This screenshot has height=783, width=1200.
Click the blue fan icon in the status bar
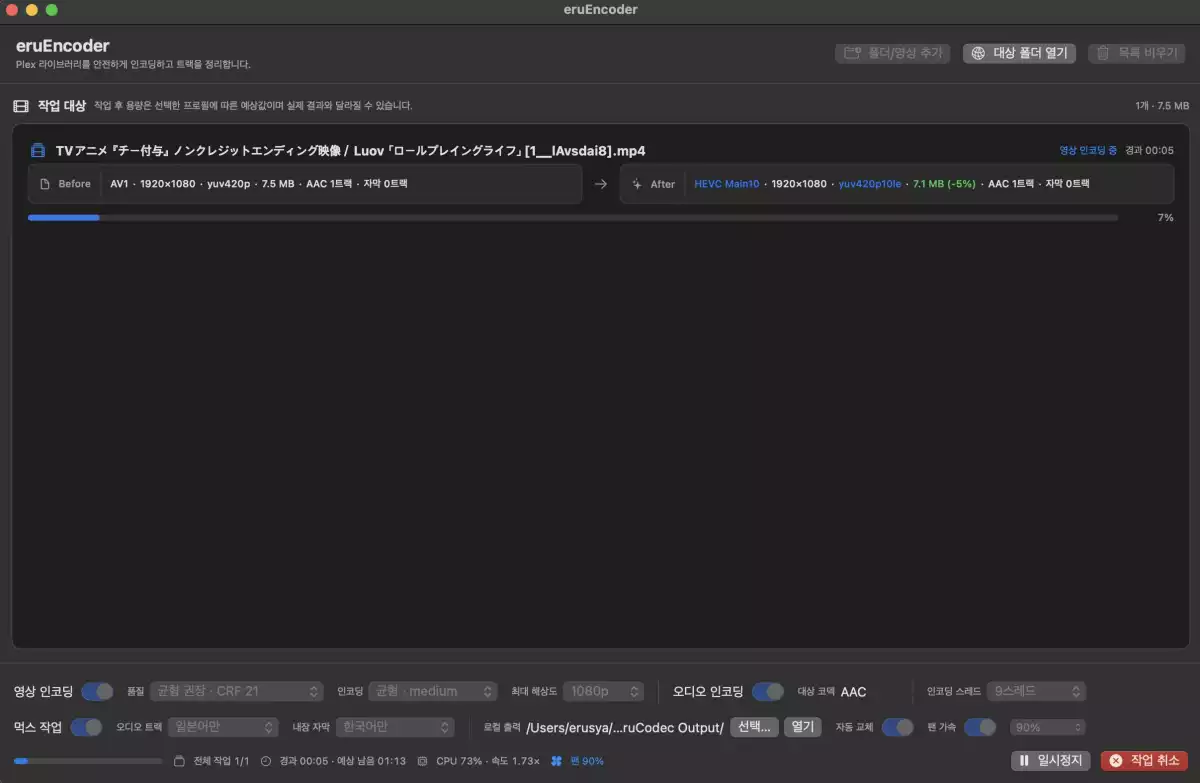coord(558,761)
